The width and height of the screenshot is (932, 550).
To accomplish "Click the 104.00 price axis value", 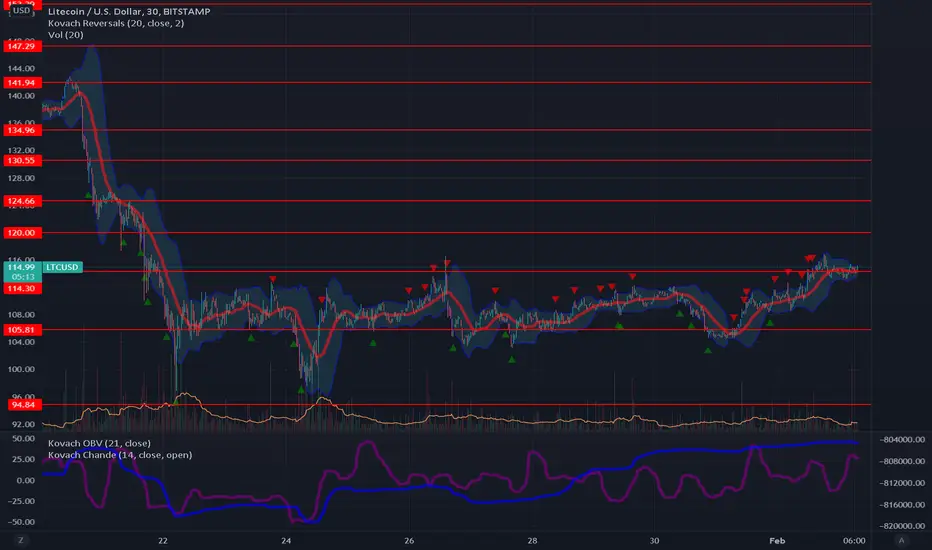I will pyautogui.click(x=21, y=342).
